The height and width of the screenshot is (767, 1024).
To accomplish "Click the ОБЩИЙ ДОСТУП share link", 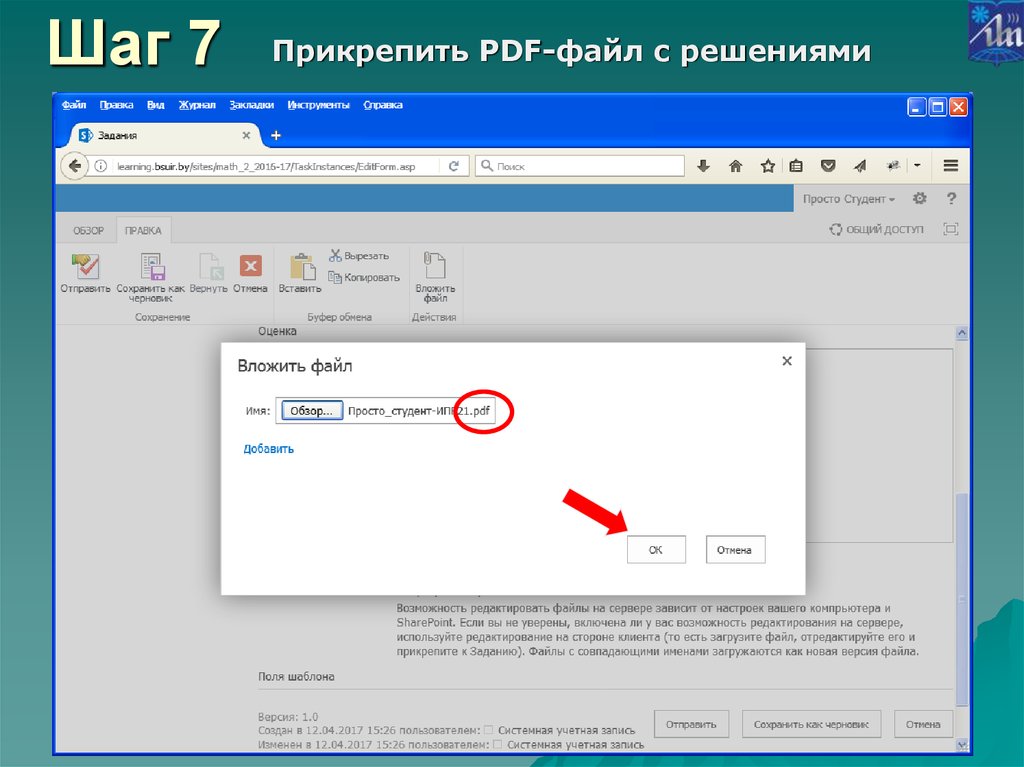I will coord(876,229).
